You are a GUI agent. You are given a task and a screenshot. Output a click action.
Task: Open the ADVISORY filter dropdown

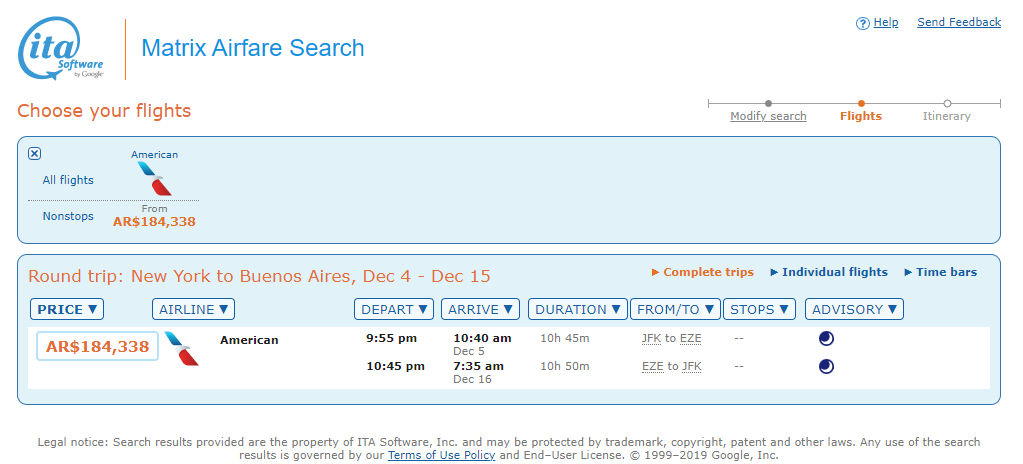(854, 309)
